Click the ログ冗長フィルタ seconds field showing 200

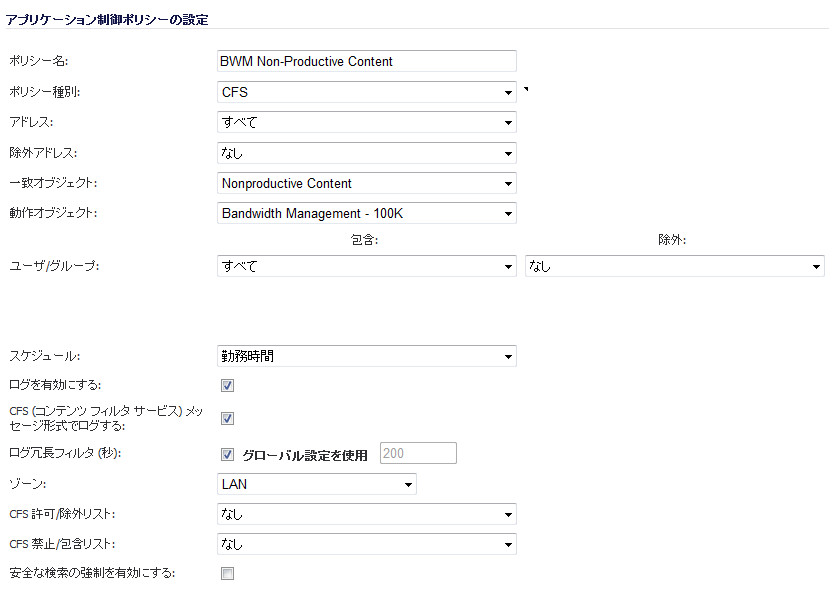point(418,453)
